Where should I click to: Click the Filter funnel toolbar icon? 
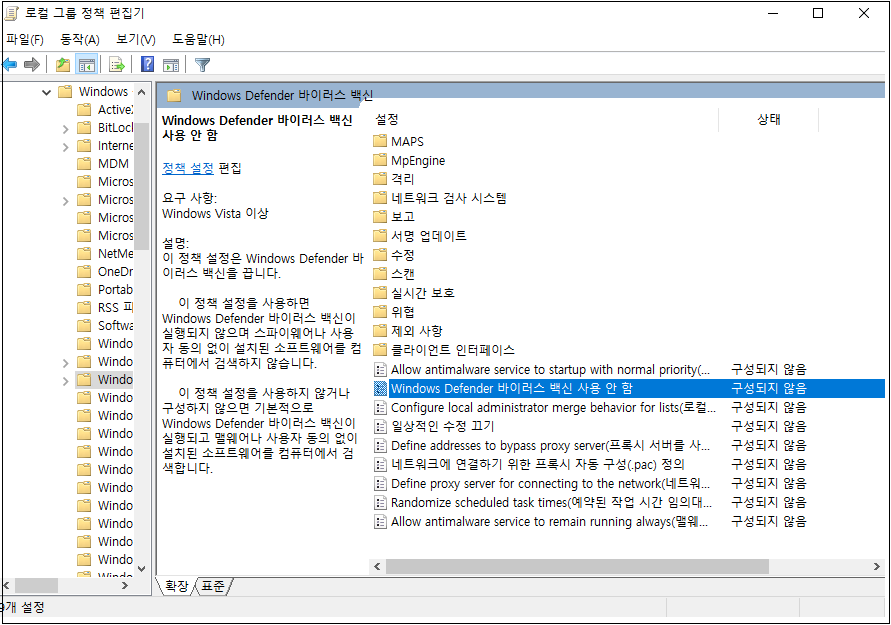[x=202, y=65]
